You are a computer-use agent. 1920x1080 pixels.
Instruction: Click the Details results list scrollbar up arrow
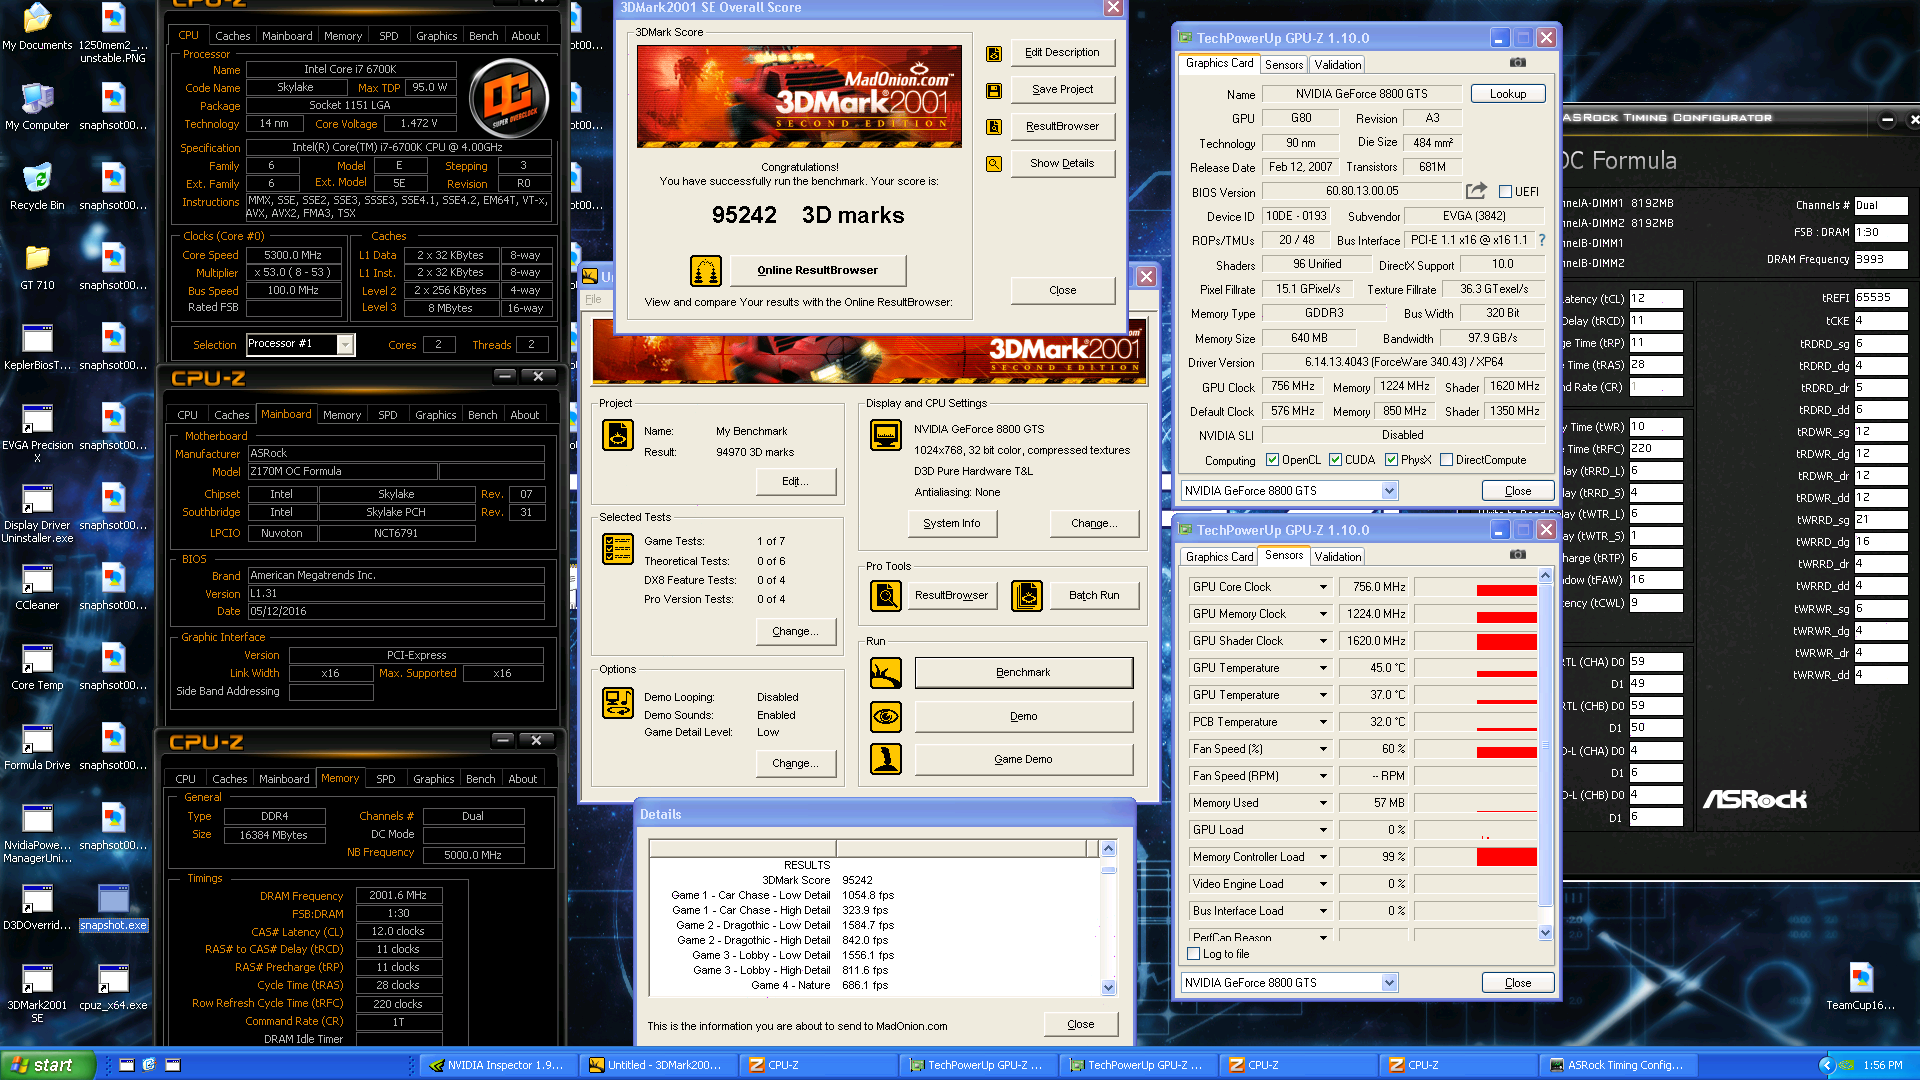1108,849
